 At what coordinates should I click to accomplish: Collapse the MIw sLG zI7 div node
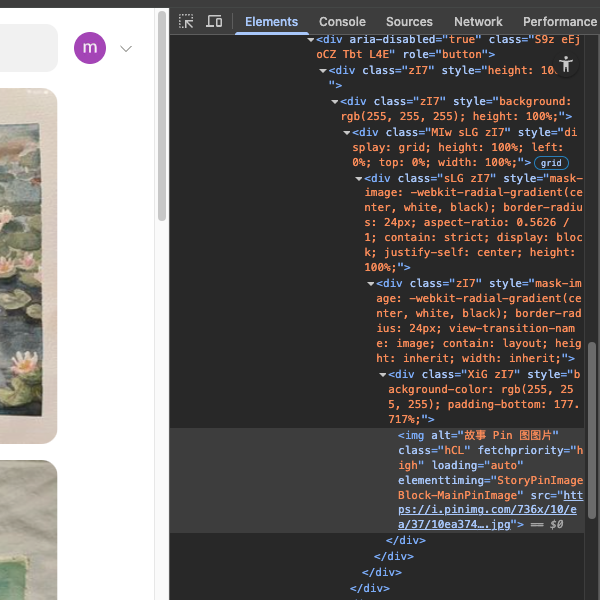click(347, 133)
